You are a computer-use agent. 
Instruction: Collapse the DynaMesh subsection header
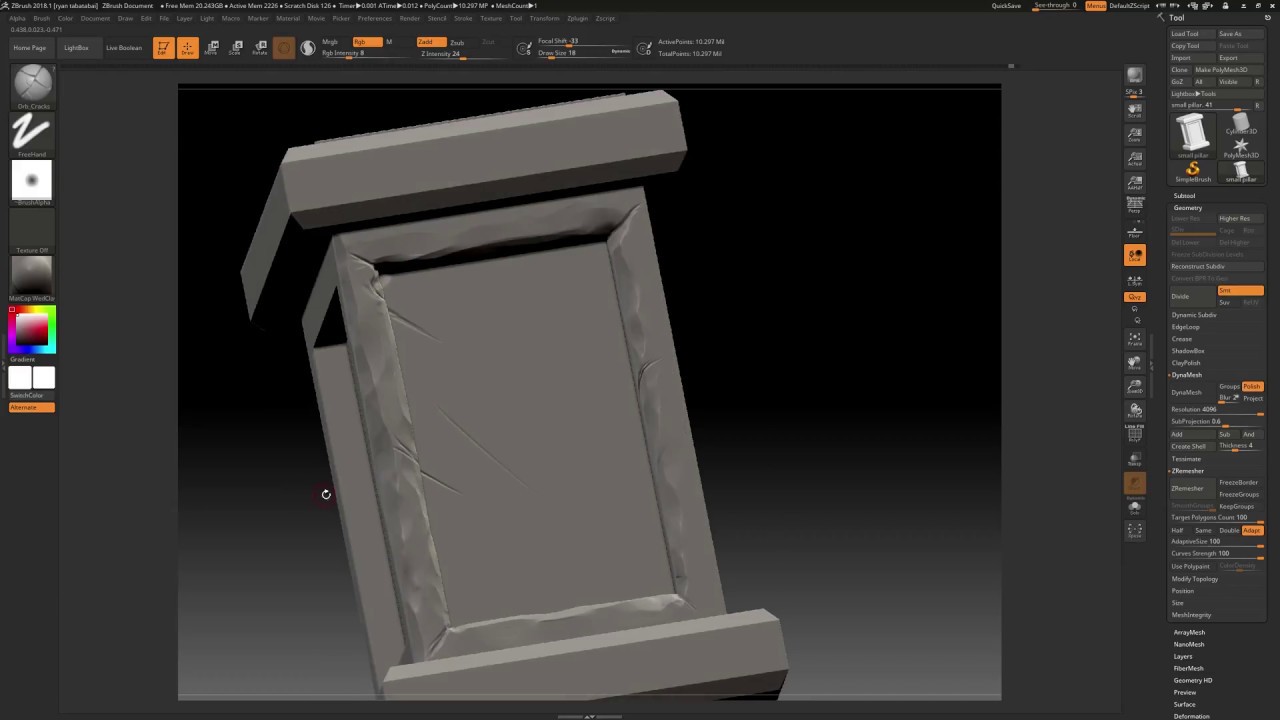point(1186,375)
